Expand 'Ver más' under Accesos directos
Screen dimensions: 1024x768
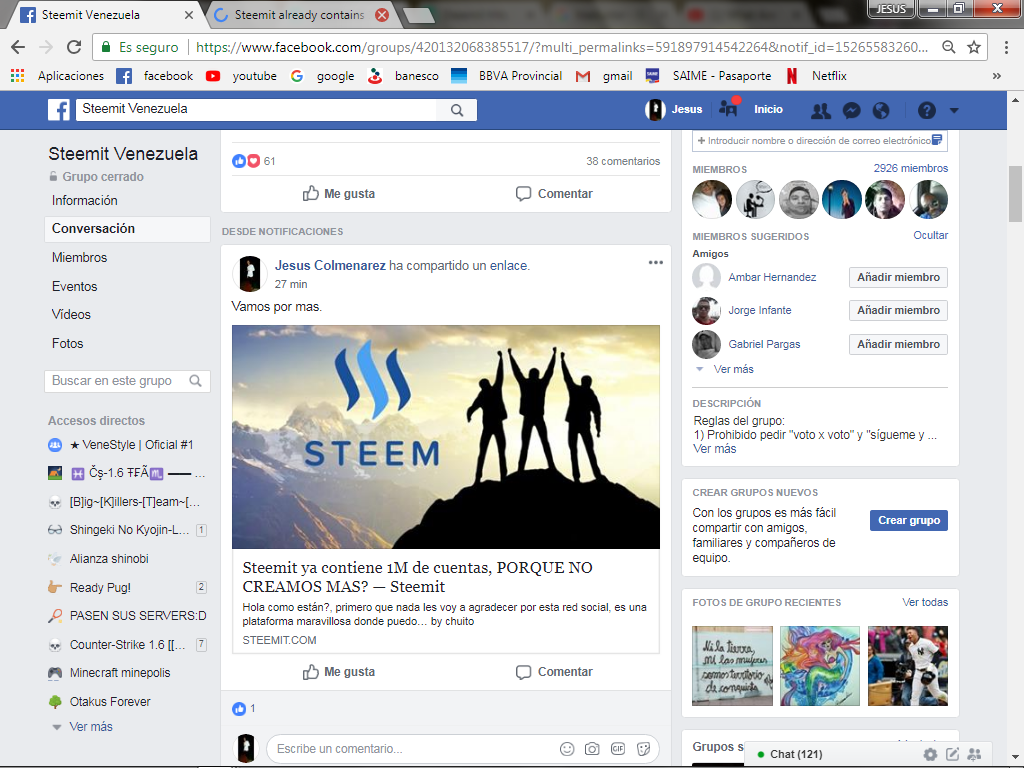[91, 727]
